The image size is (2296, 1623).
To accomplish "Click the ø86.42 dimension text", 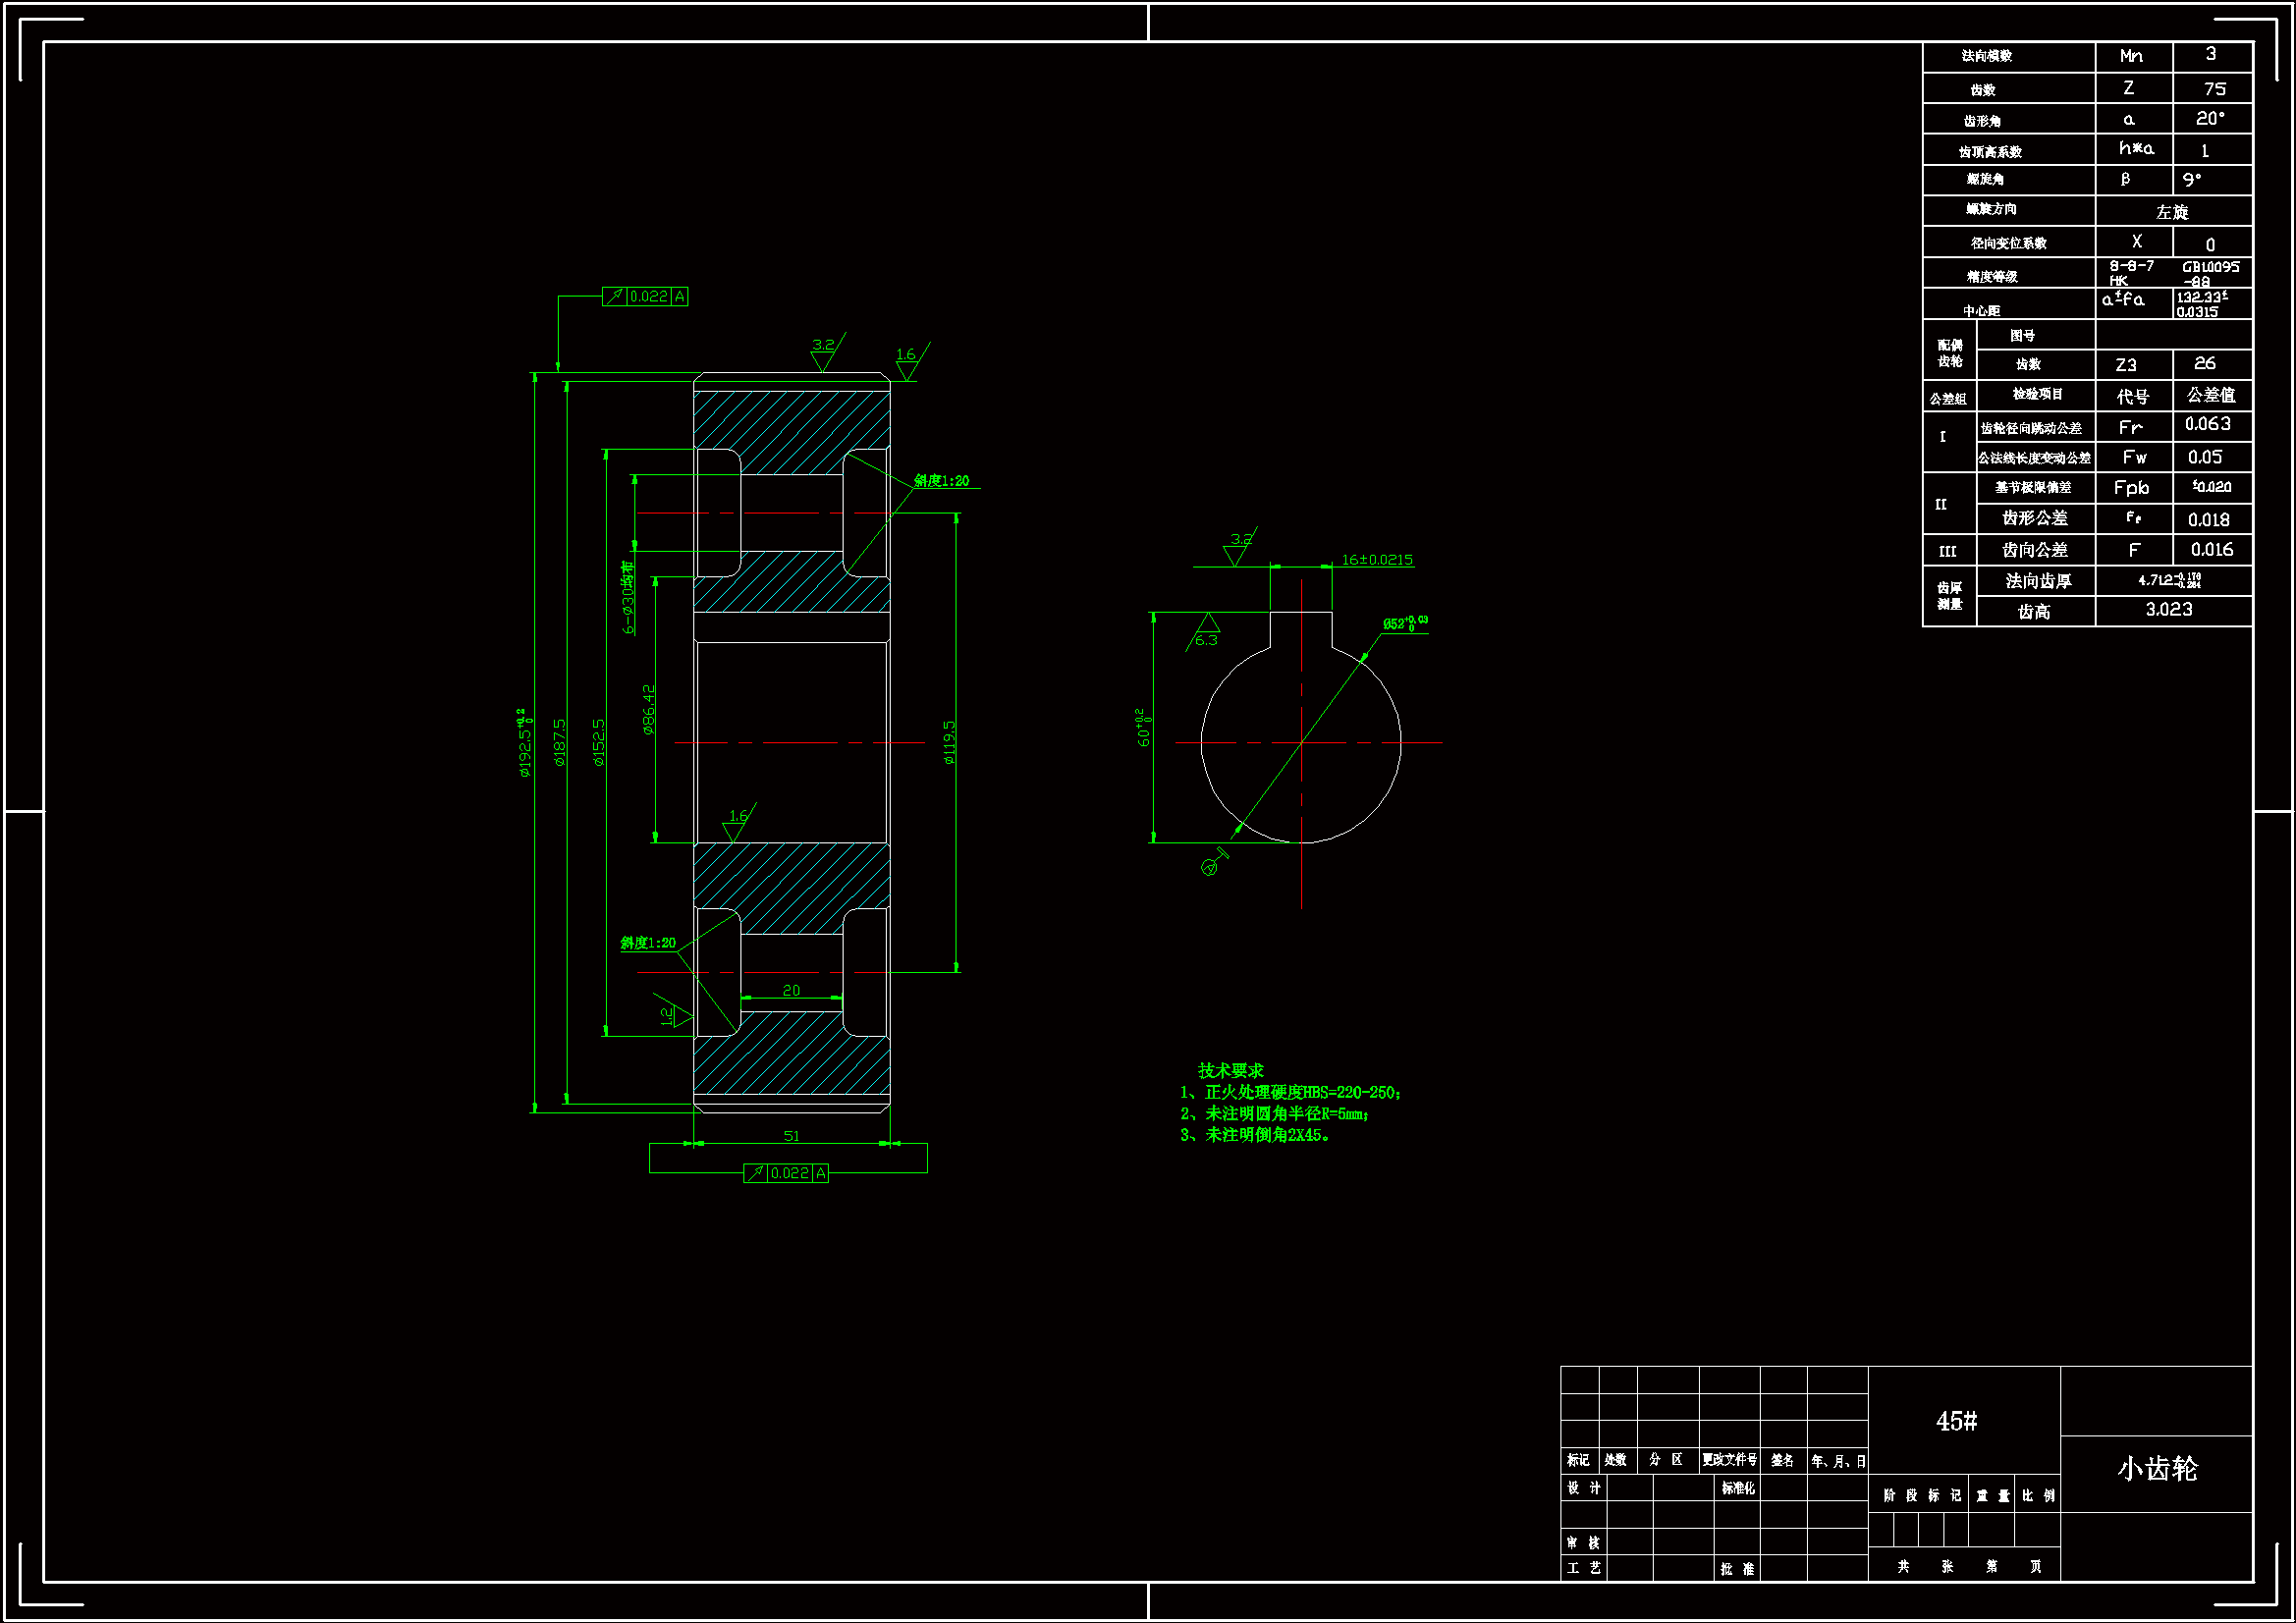I will tap(648, 710).
